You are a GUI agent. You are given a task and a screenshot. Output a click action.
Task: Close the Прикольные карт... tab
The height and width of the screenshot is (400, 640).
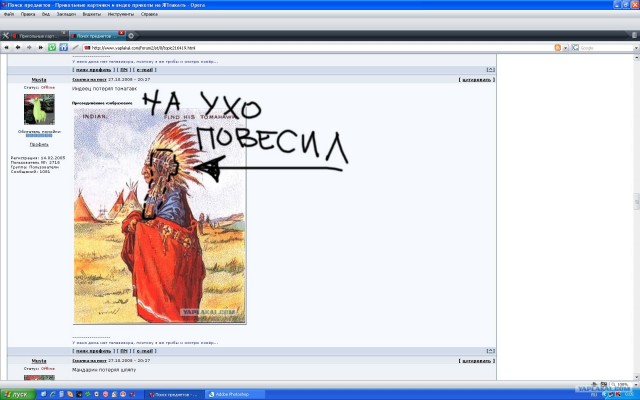coord(64,33)
